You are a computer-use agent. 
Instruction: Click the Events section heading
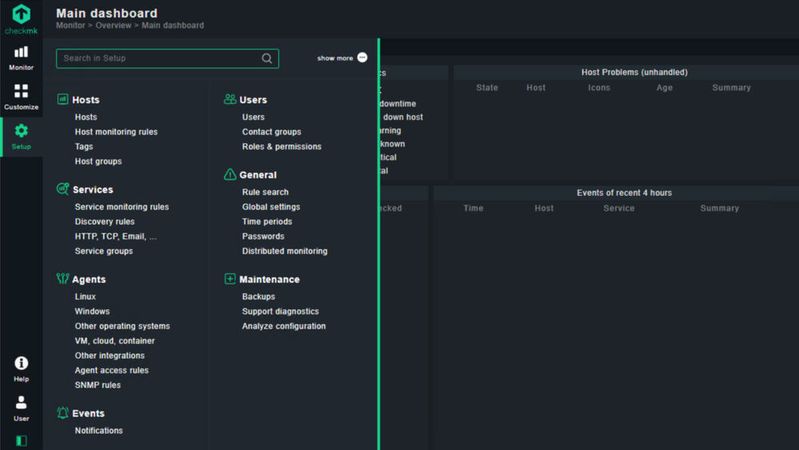pos(88,413)
